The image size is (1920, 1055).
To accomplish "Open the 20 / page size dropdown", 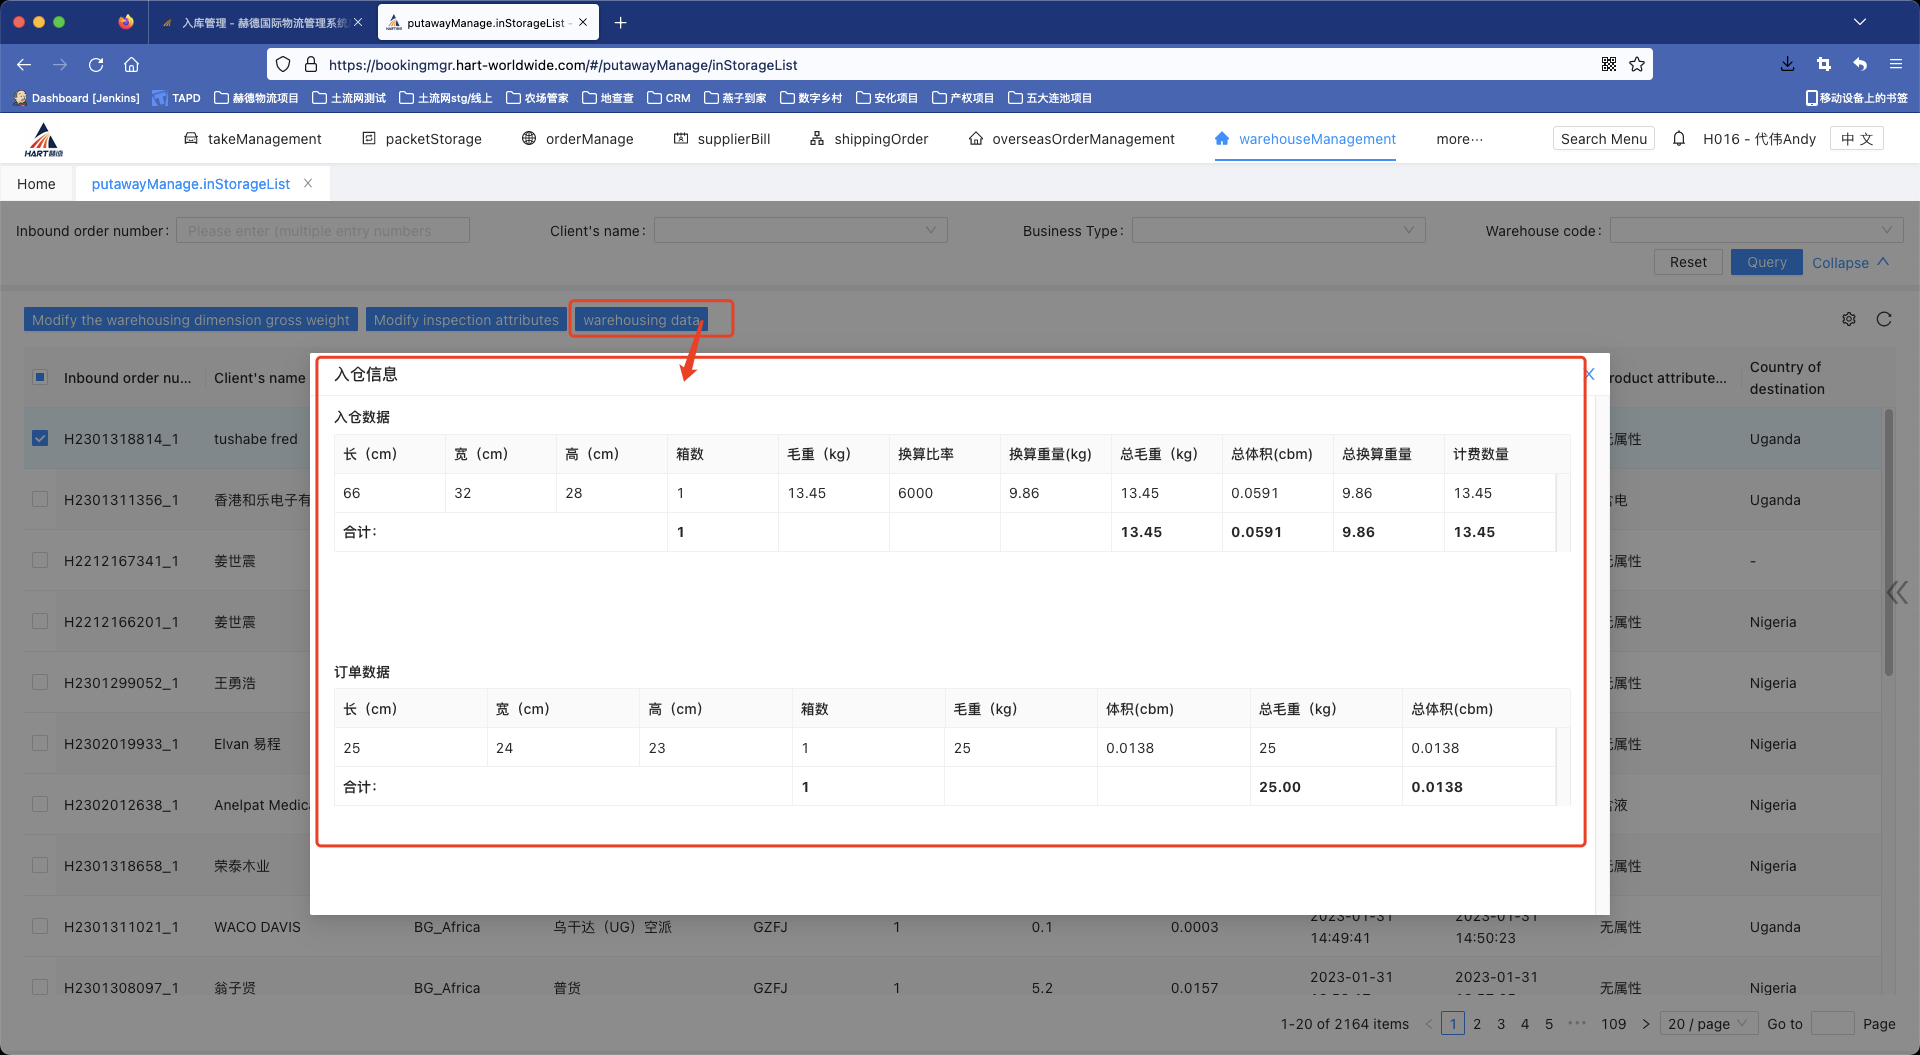I will tap(1709, 1024).
